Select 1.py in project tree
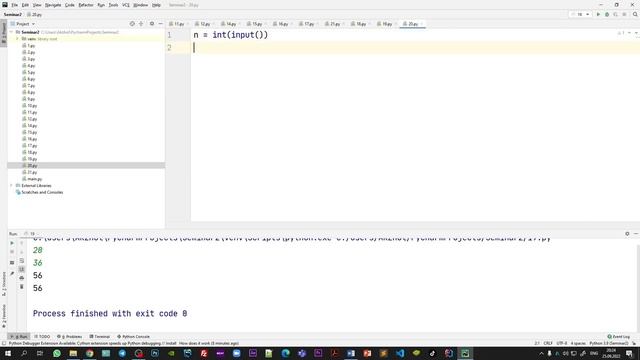Image resolution: width=640 pixels, height=360 pixels. point(31,46)
